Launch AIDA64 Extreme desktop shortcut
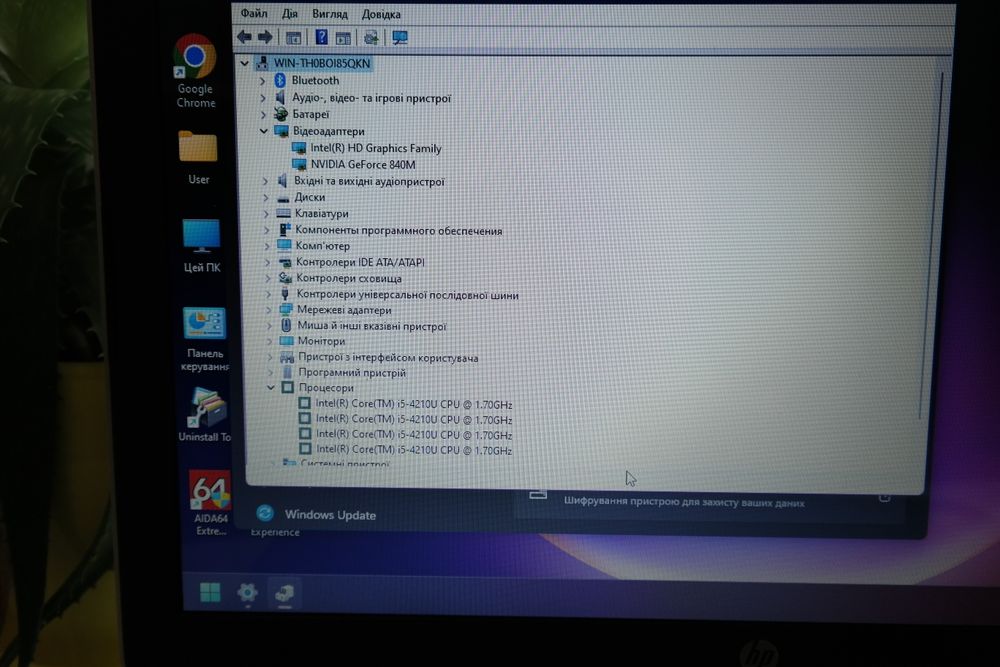Image resolution: width=1000 pixels, height=667 pixels. click(210, 502)
